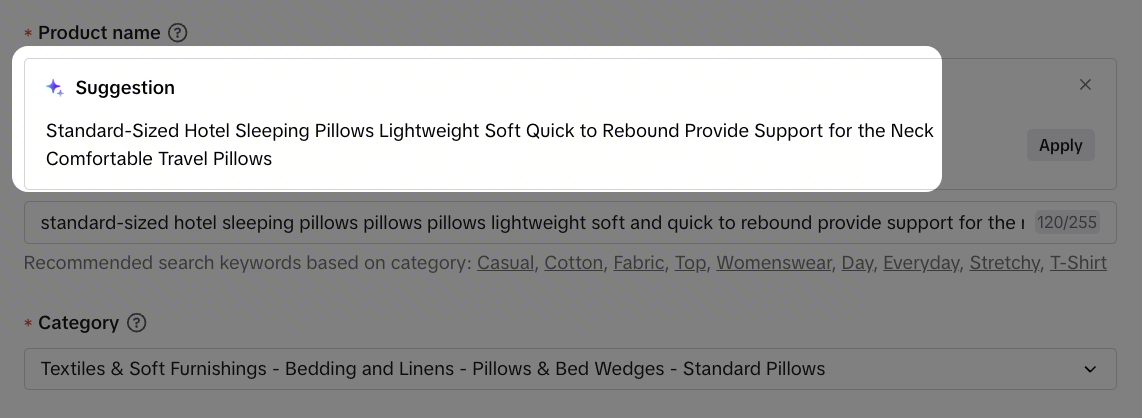Add the Everyday search keyword
Viewport: 1142px width, 418px height.
point(920,263)
